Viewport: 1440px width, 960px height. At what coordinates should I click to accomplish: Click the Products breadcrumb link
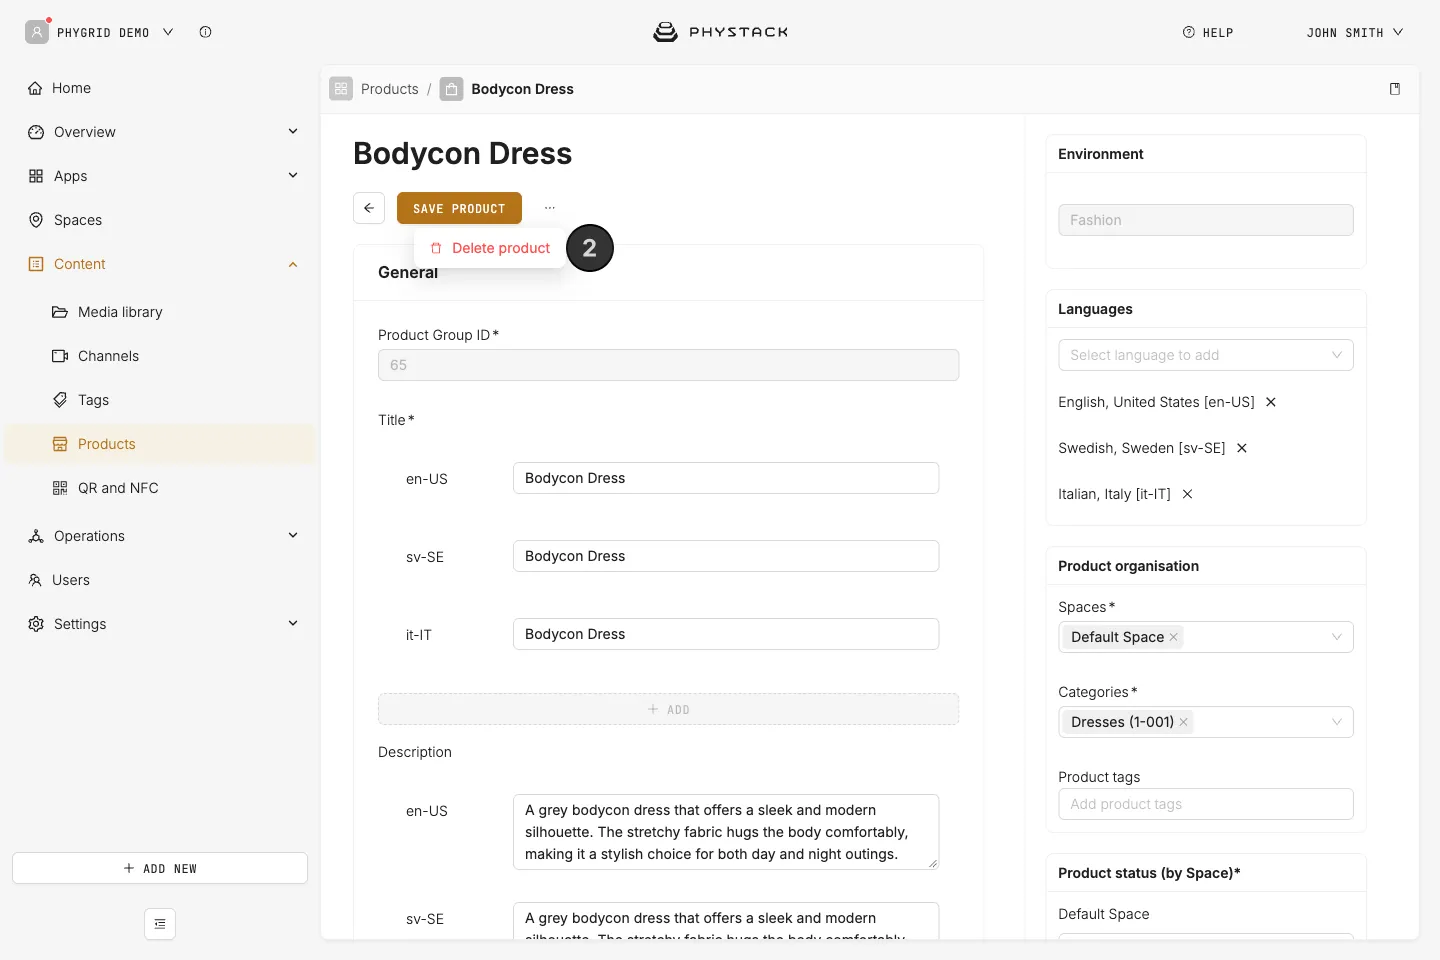click(x=390, y=89)
